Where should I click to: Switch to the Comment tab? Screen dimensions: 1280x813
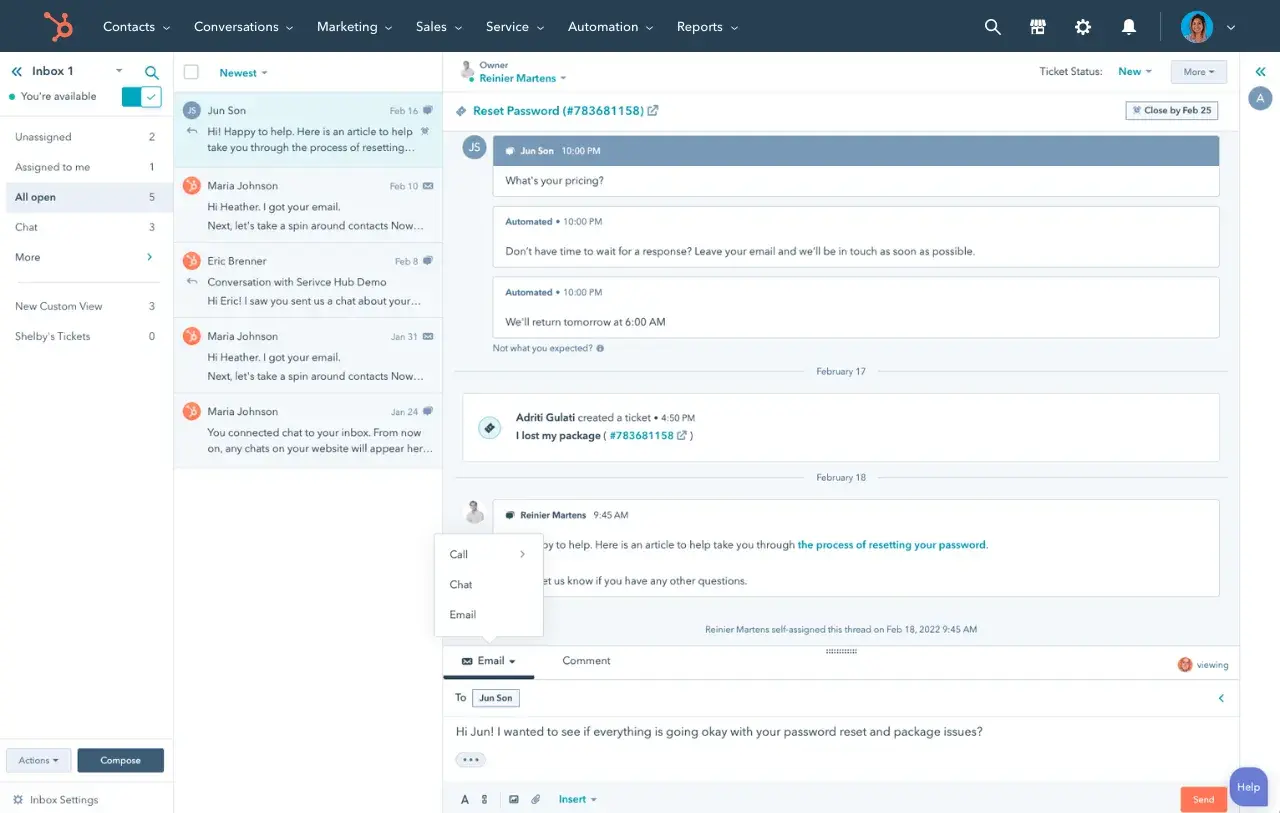pos(585,661)
